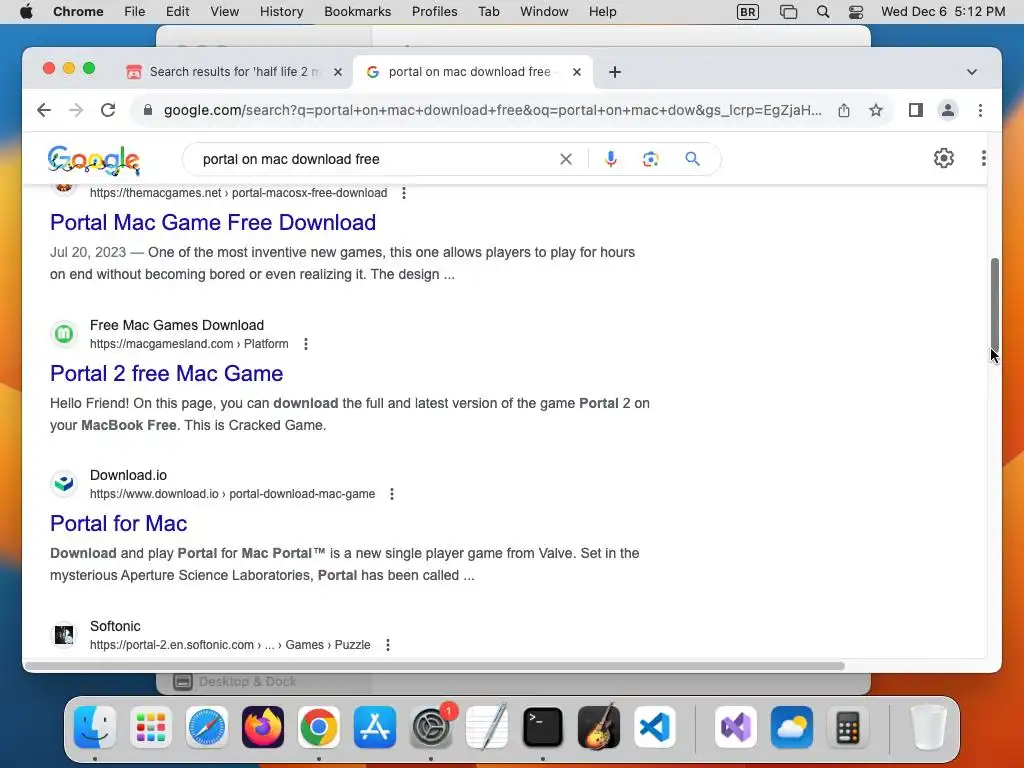This screenshot has width=1024, height=768.
Task: Open more options for macgamesland.com result
Action: click(x=306, y=344)
